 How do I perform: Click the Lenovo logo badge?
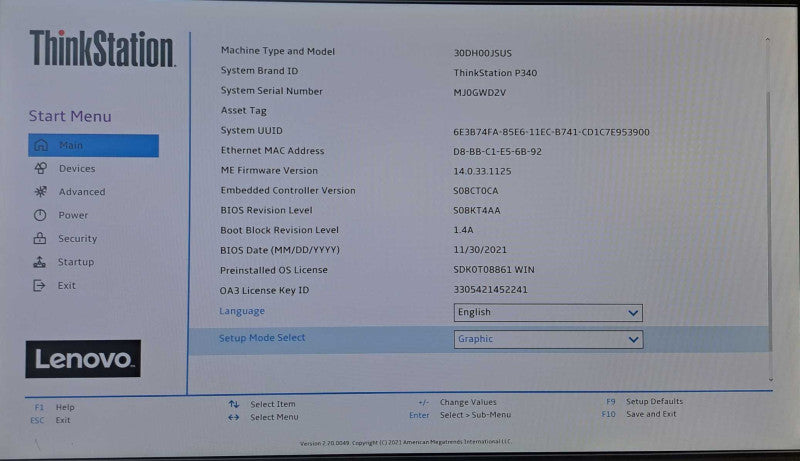pyautogui.click(x=83, y=359)
